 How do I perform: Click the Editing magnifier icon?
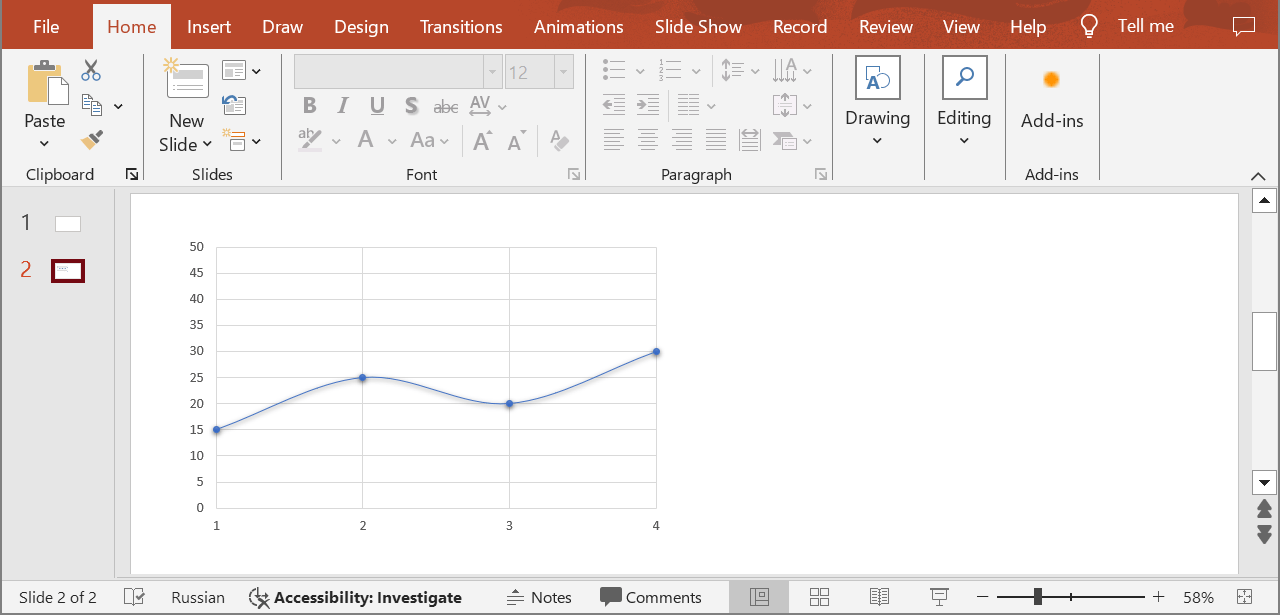click(x=965, y=78)
